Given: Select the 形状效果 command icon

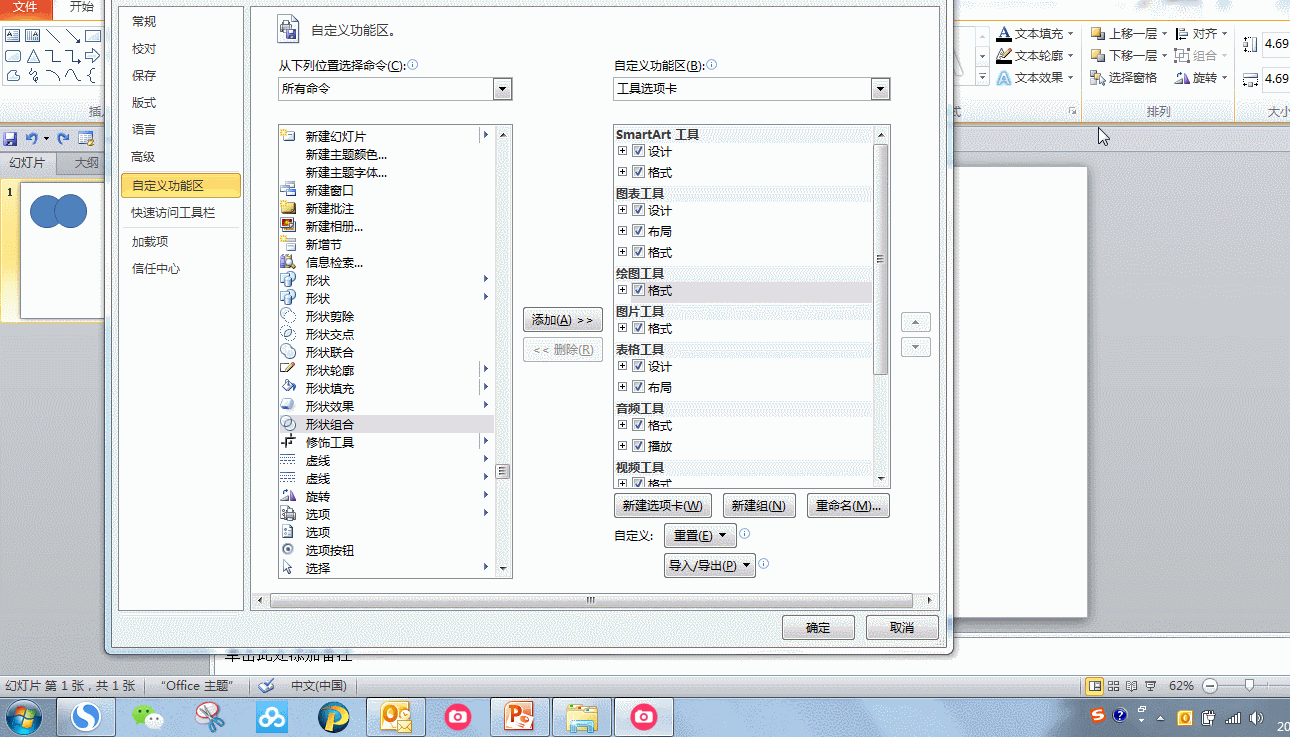Looking at the screenshot, I should click(288, 406).
